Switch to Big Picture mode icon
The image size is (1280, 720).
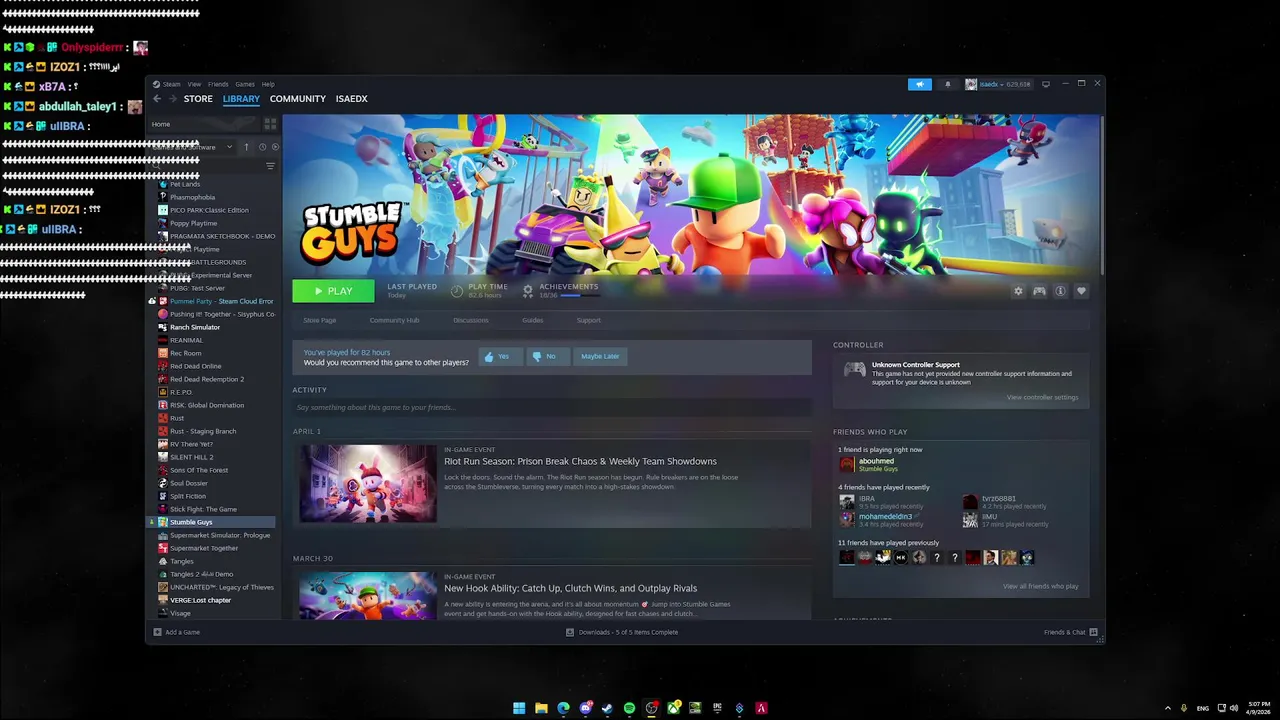[x=1046, y=84]
